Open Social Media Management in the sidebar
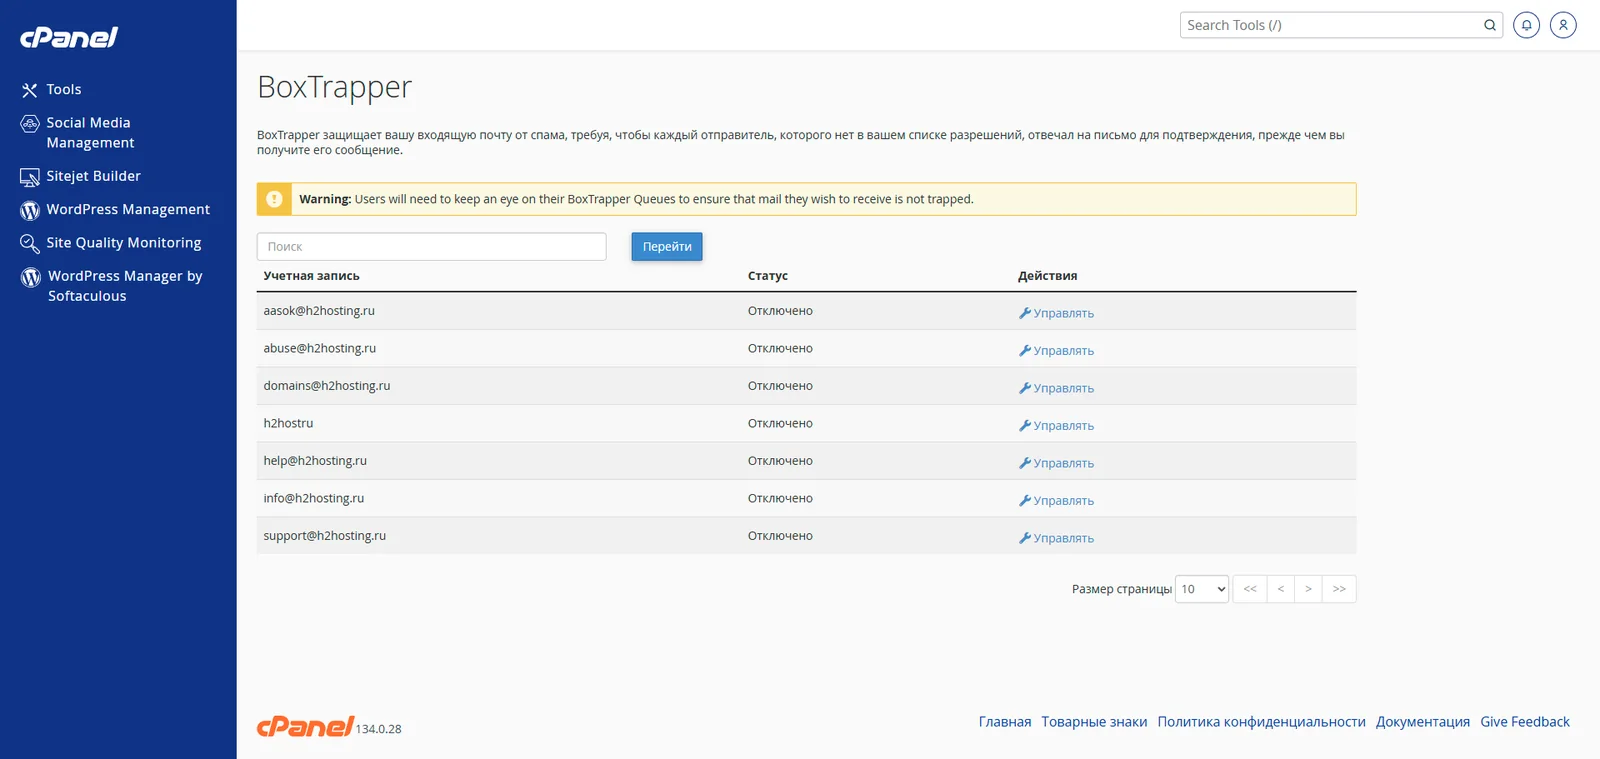This screenshot has height=759, width=1600. click(x=90, y=133)
